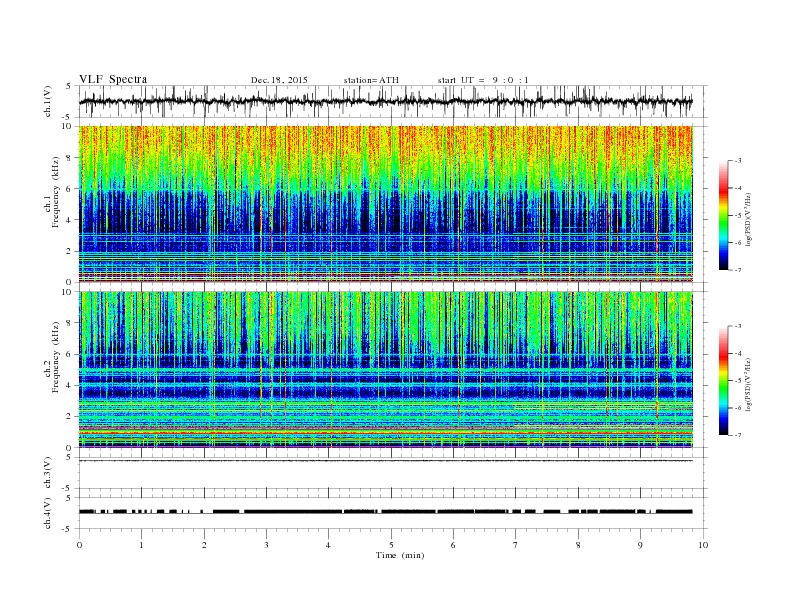Click the ch.1 voltage waveform trace
This screenshot has width=792, height=612.
(385, 101)
